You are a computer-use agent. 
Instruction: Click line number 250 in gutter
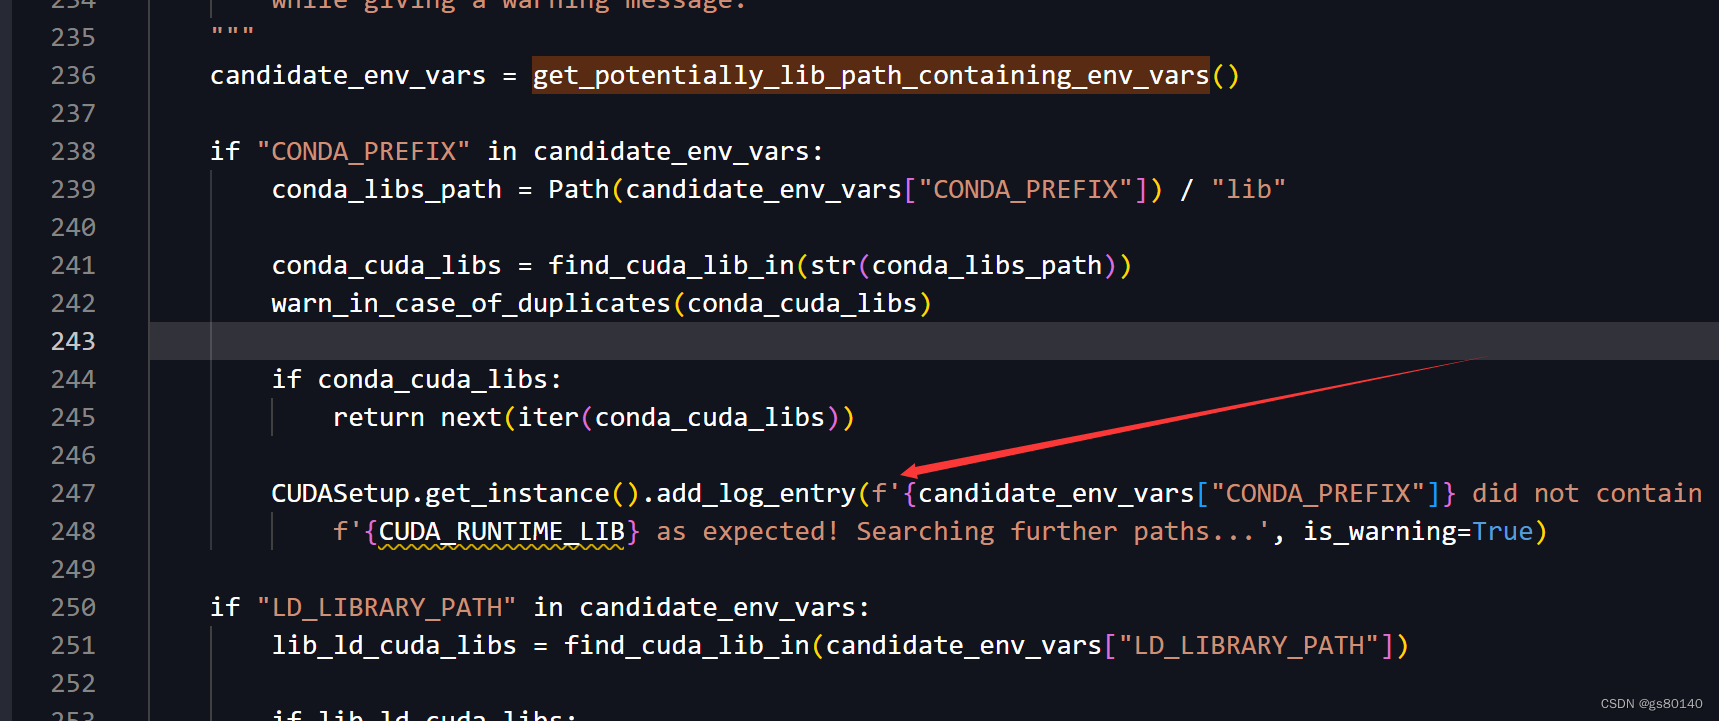73,608
